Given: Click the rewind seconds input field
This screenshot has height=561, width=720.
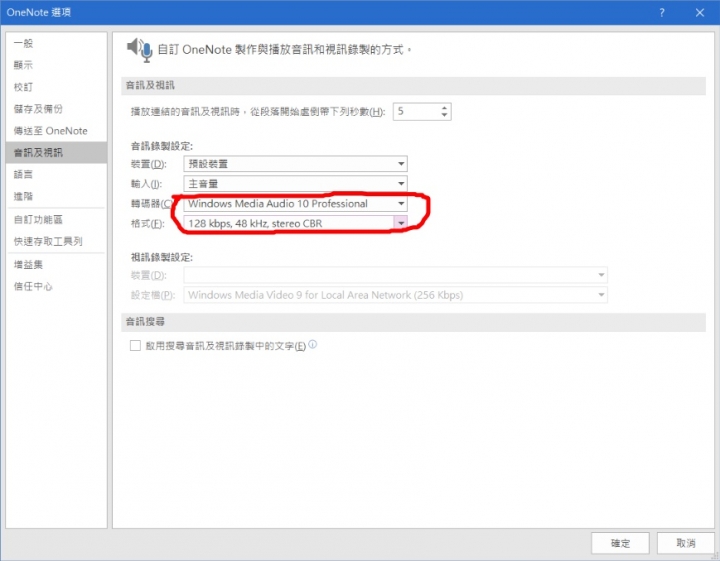Looking at the screenshot, I should point(416,112).
